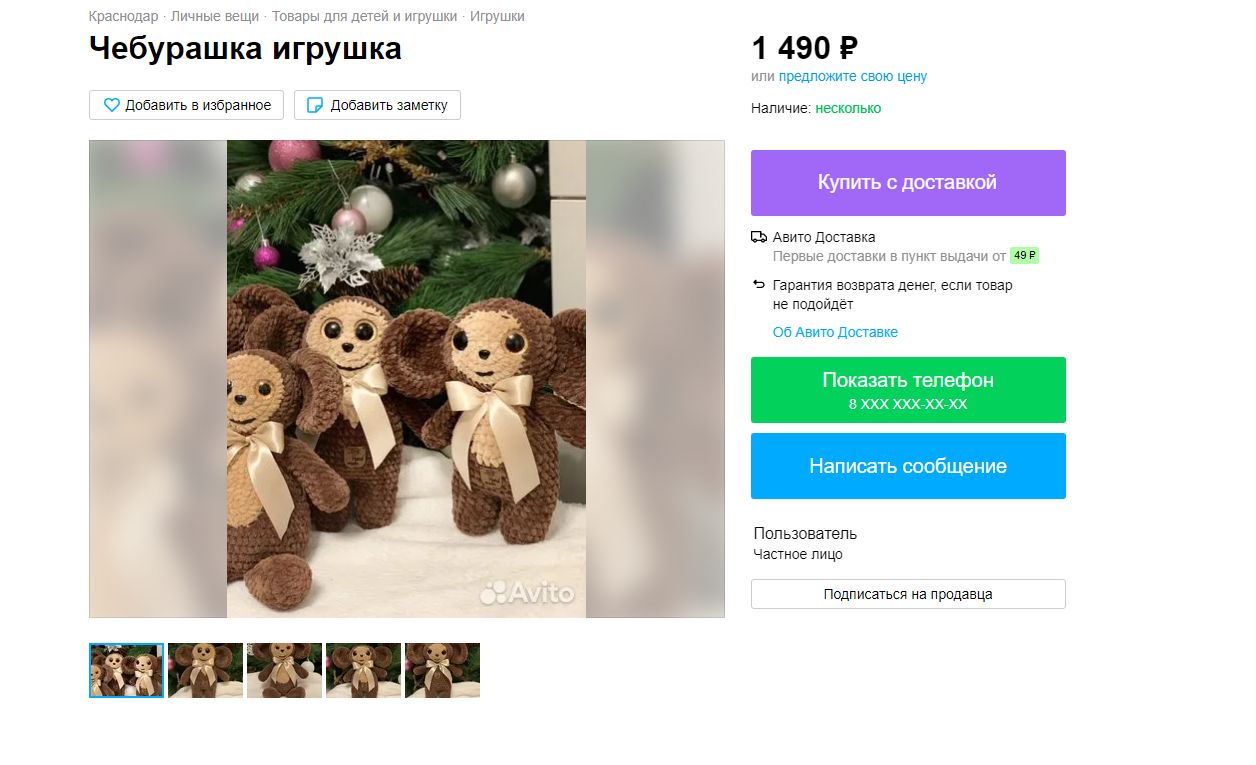This screenshot has height=765, width=1256.
Task: Click the 49 ₽ delivery price badge
Action: [1024, 256]
